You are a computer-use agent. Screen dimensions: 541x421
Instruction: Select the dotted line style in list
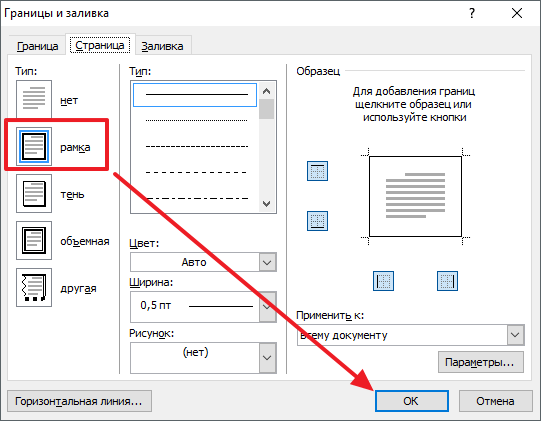(x=195, y=120)
